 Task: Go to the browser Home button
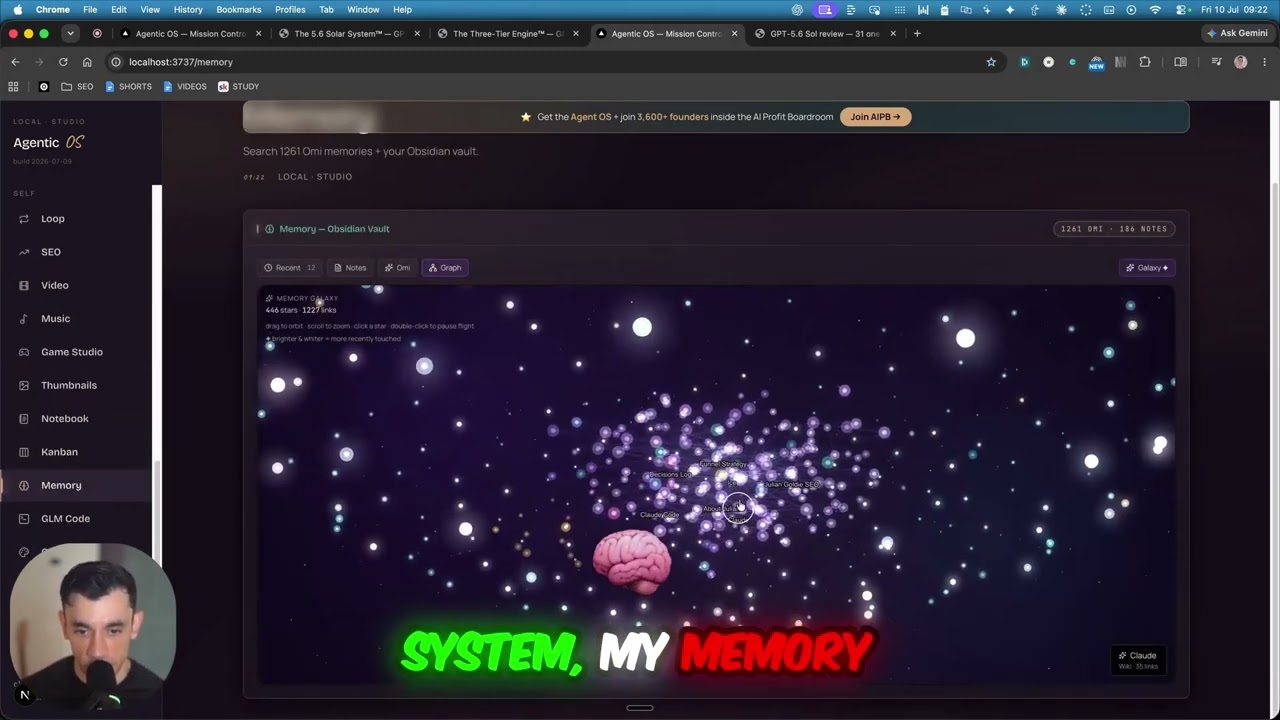[x=87, y=62]
